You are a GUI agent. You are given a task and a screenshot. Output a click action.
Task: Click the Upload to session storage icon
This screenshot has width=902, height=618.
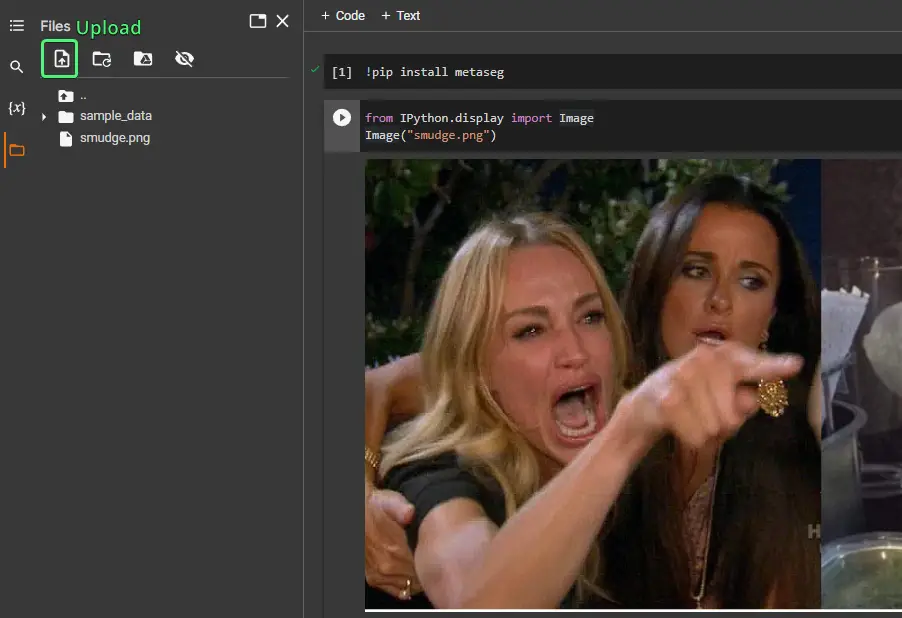[62, 59]
